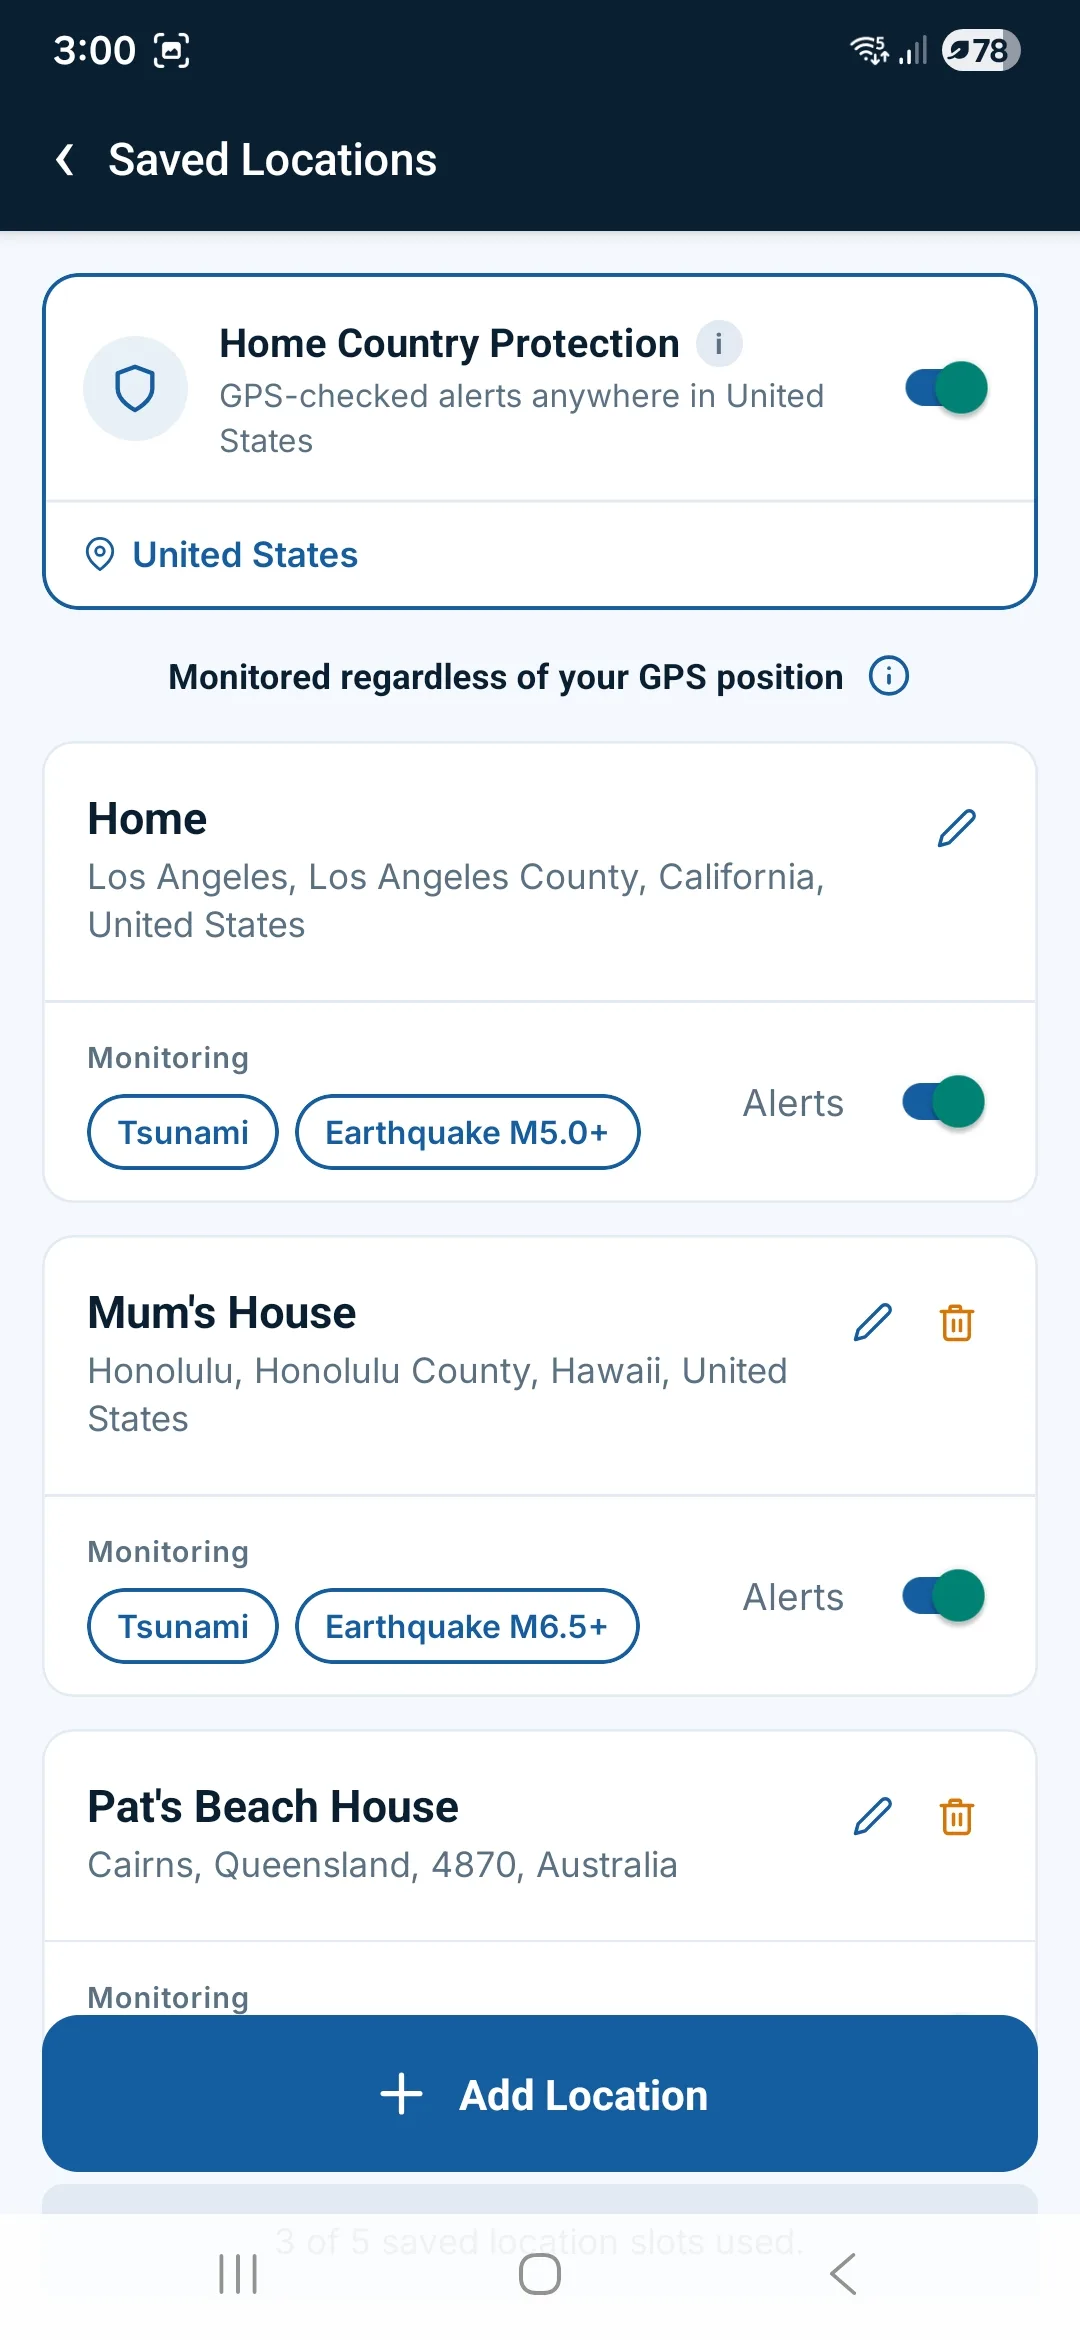
Task: Edit the Pat's Beach House location
Action: [x=872, y=1816]
